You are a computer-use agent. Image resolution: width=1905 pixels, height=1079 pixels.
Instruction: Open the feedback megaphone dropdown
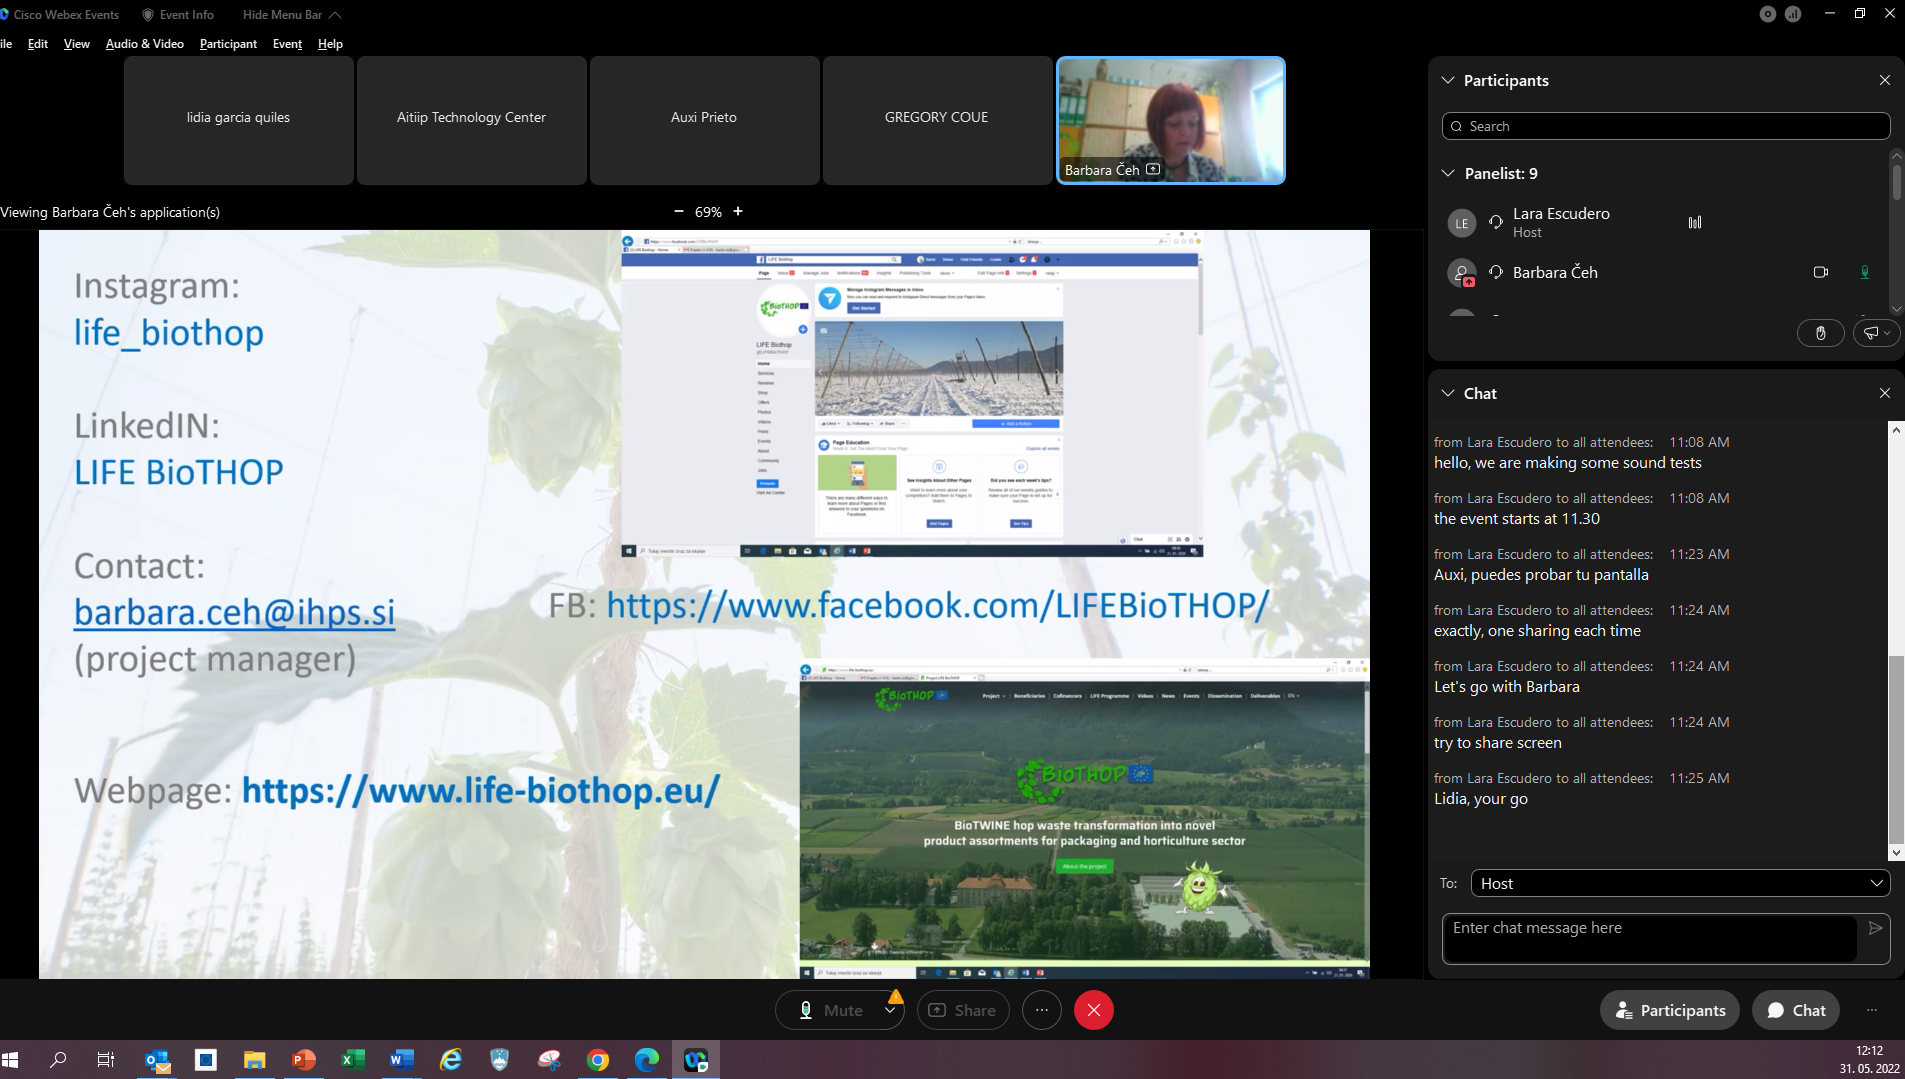(x=1876, y=333)
